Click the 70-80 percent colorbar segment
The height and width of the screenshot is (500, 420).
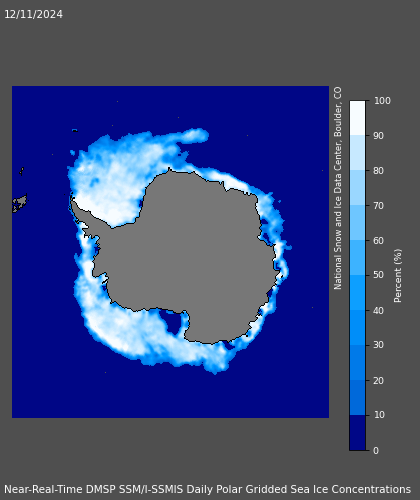point(357,188)
